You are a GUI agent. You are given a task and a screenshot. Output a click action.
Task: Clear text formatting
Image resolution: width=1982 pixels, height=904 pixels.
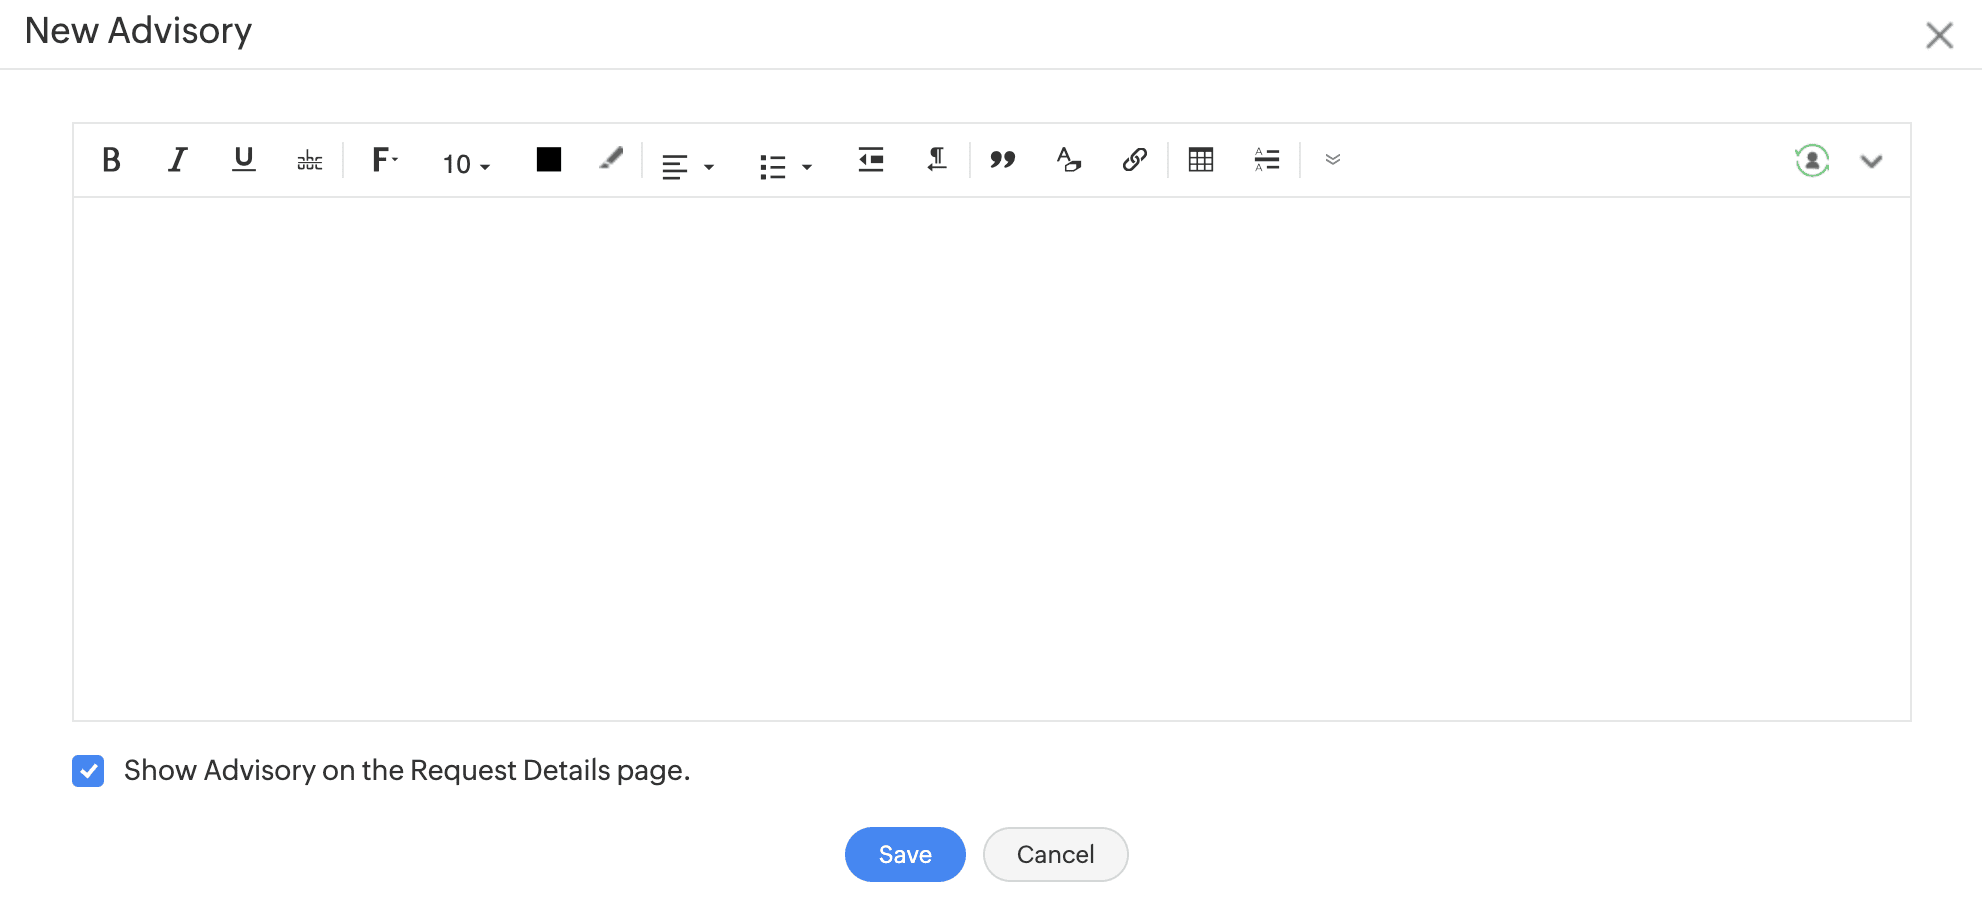click(1068, 160)
